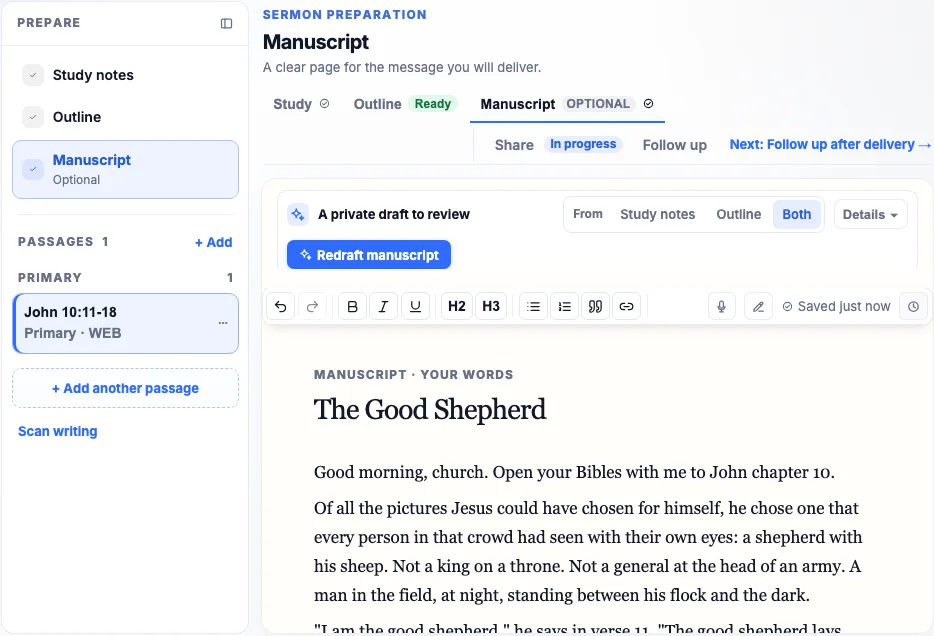Expand the Details dropdown
This screenshot has width=934, height=636.
[870, 214]
